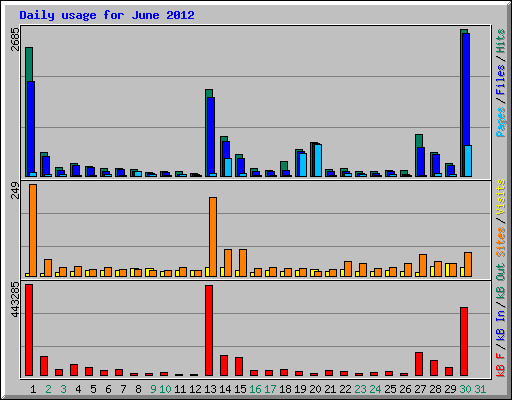Image resolution: width=512 pixels, height=400 pixels.
Task: Click the red kB bar for day 27
Action: 419,364
